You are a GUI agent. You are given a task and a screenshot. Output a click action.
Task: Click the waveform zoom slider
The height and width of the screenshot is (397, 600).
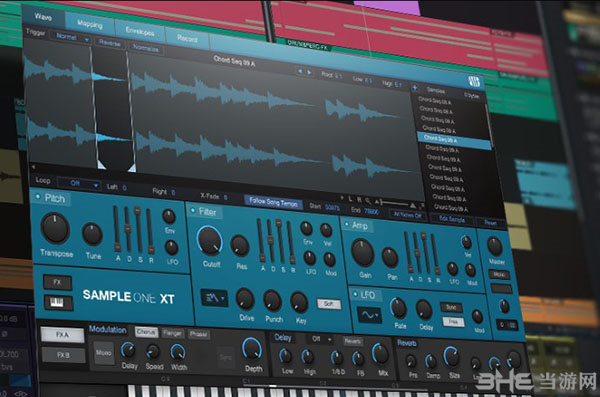click(396, 203)
